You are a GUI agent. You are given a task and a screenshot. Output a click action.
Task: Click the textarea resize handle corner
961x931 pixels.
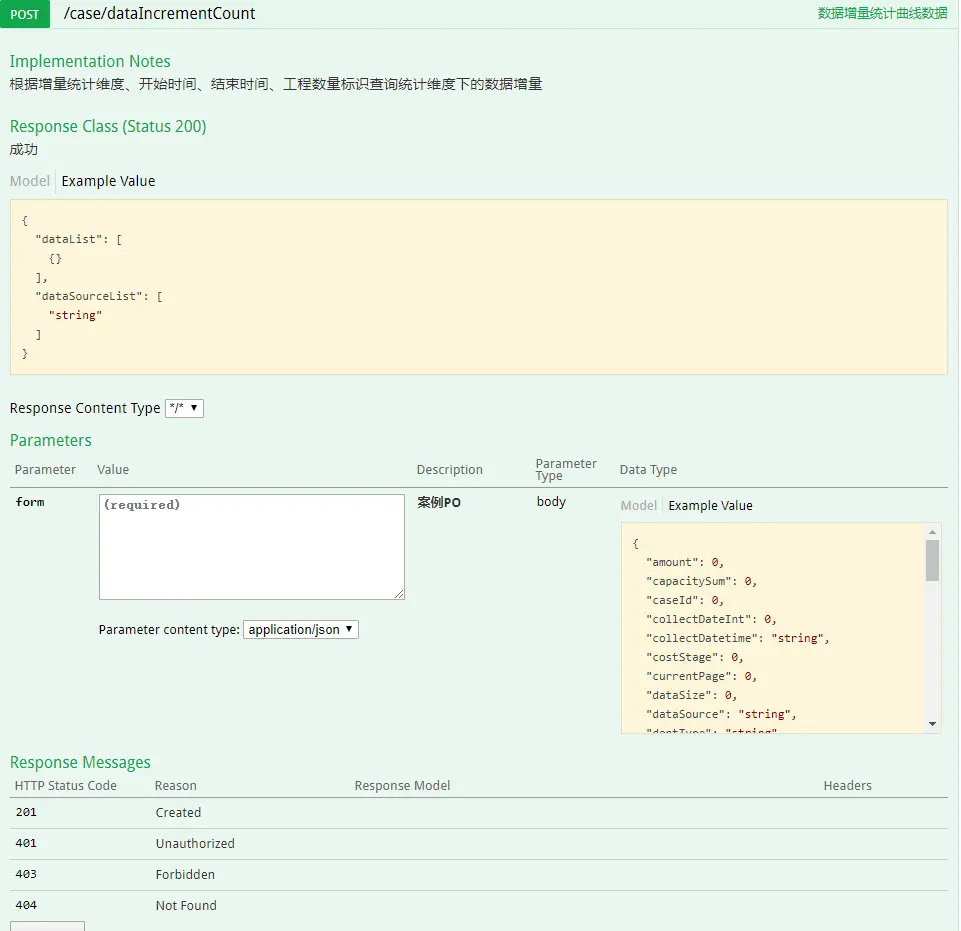click(399, 594)
